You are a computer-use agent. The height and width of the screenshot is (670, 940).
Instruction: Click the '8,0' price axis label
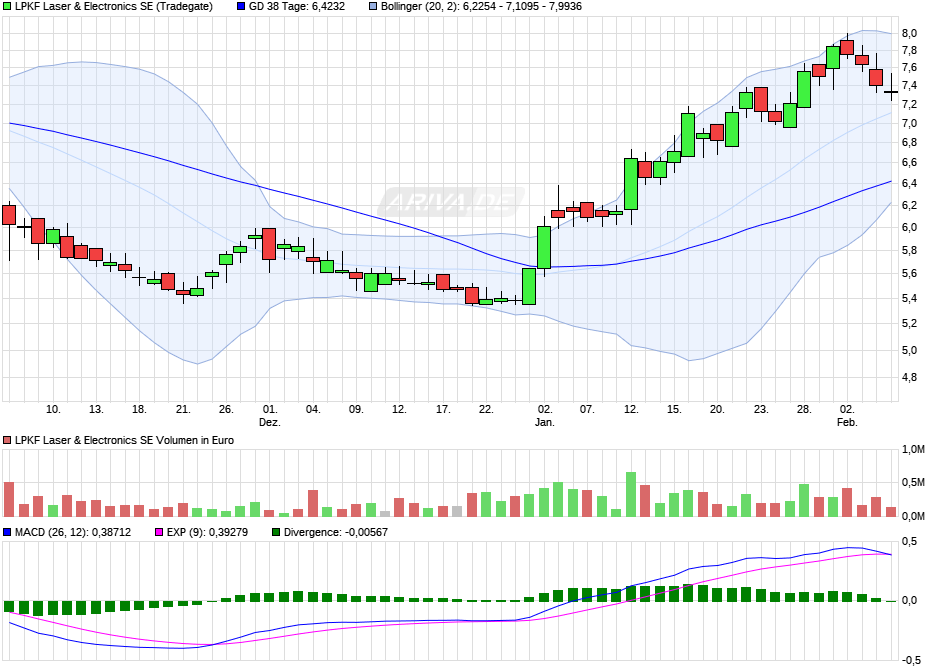tap(909, 34)
